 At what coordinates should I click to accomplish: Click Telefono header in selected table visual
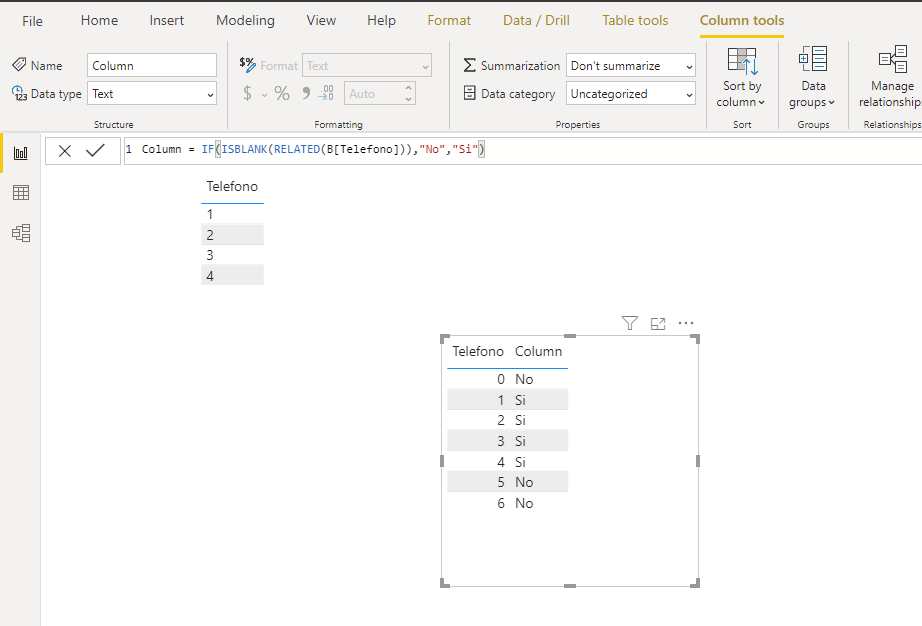(478, 352)
